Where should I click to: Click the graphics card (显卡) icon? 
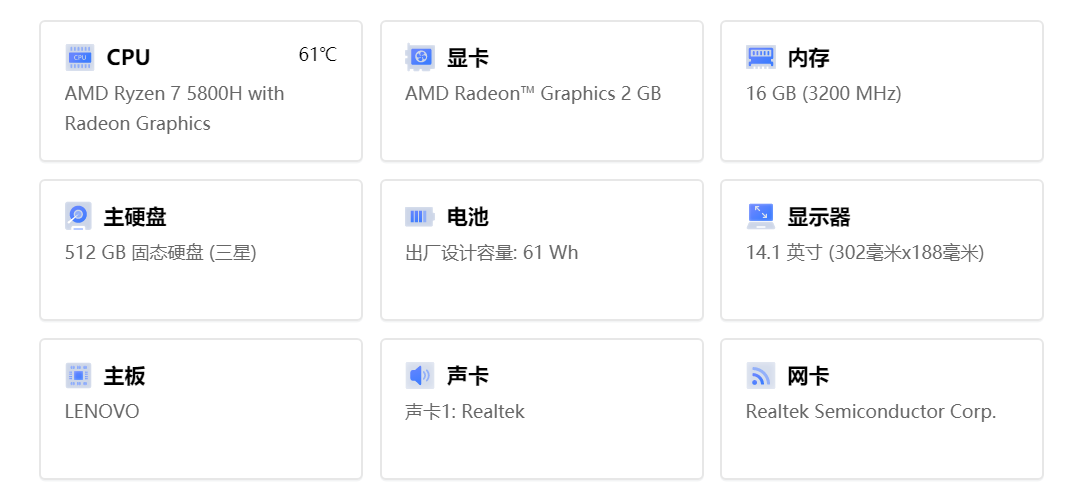click(420, 57)
